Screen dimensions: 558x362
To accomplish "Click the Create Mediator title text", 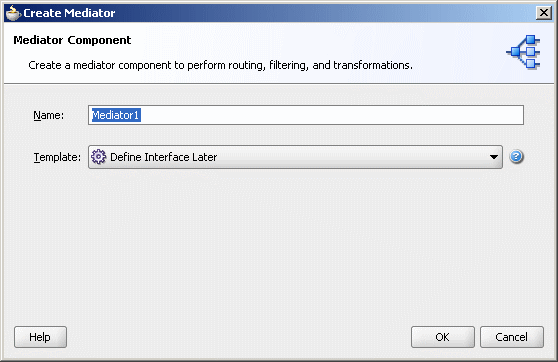I will [69, 13].
